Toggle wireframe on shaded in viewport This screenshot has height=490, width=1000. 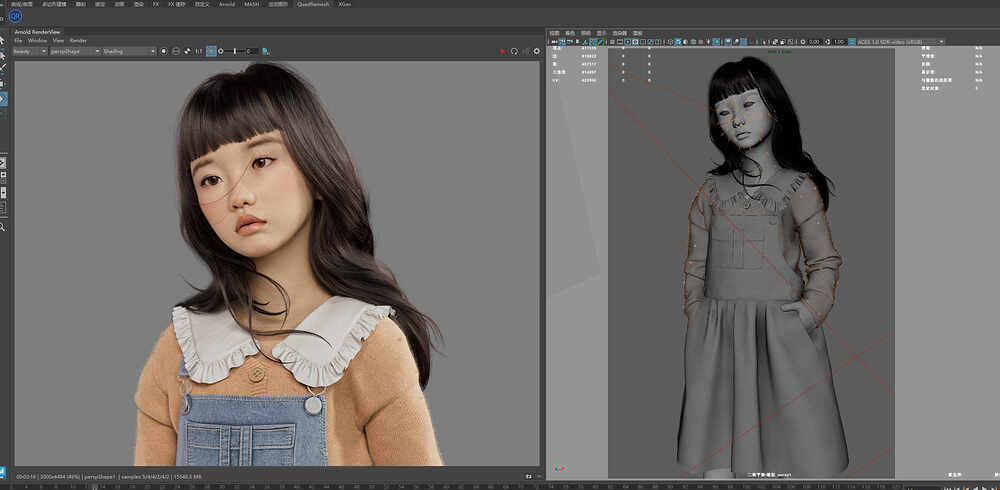(x=693, y=41)
